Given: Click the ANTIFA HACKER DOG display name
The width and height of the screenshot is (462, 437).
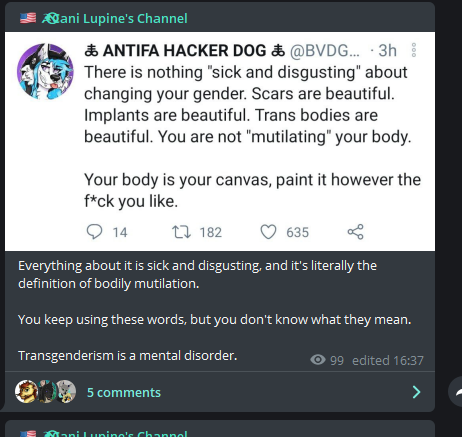Looking at the screenshot, I should [185, 51].
